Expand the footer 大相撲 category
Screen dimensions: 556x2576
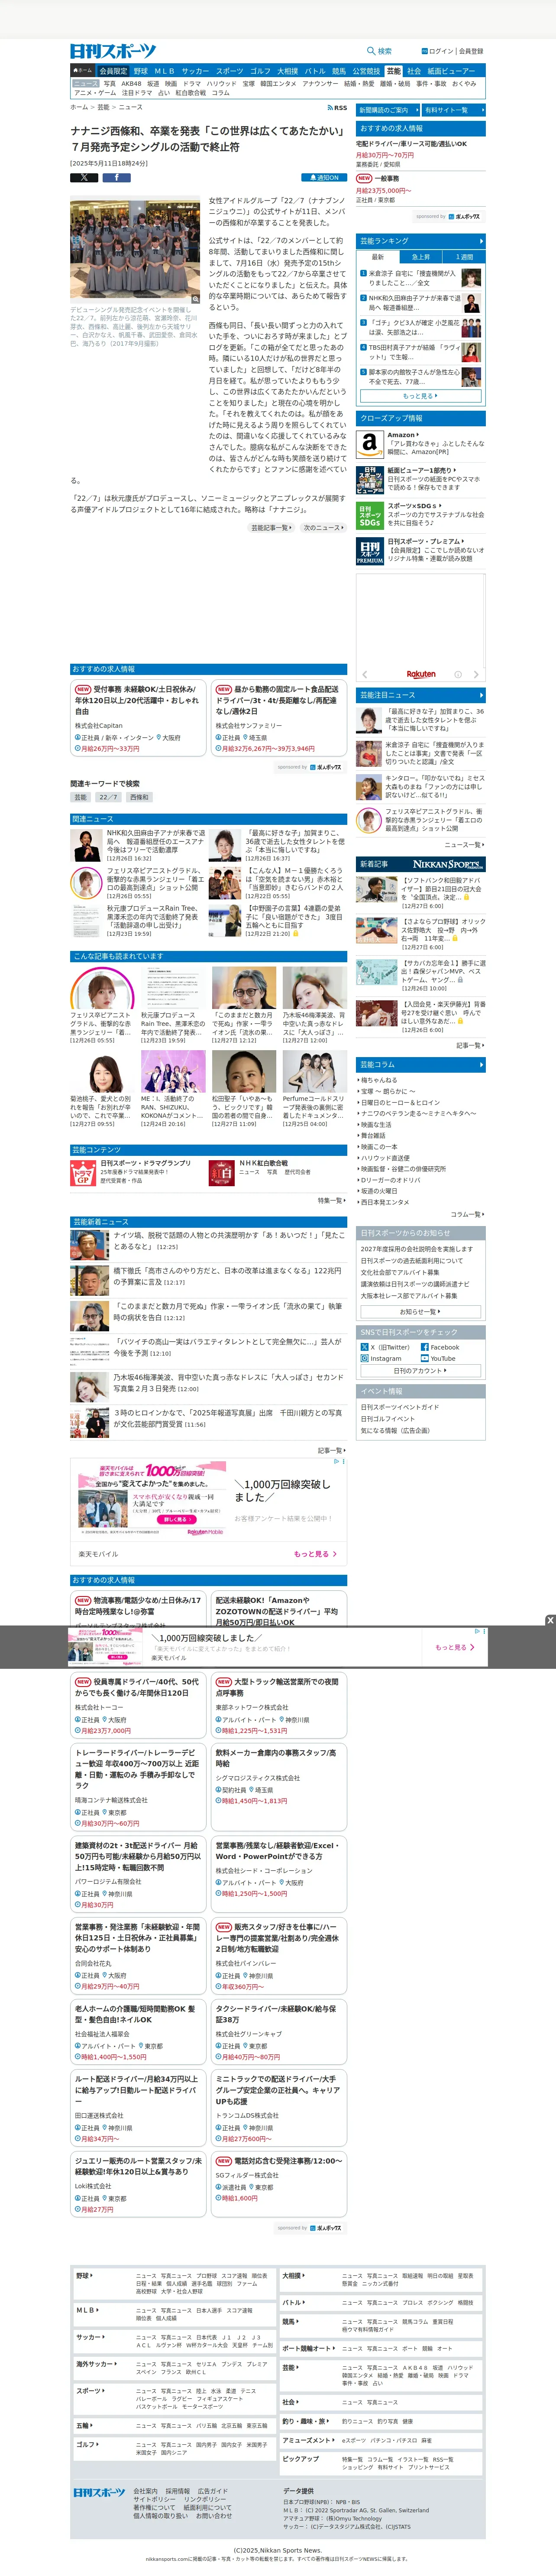293,2276
